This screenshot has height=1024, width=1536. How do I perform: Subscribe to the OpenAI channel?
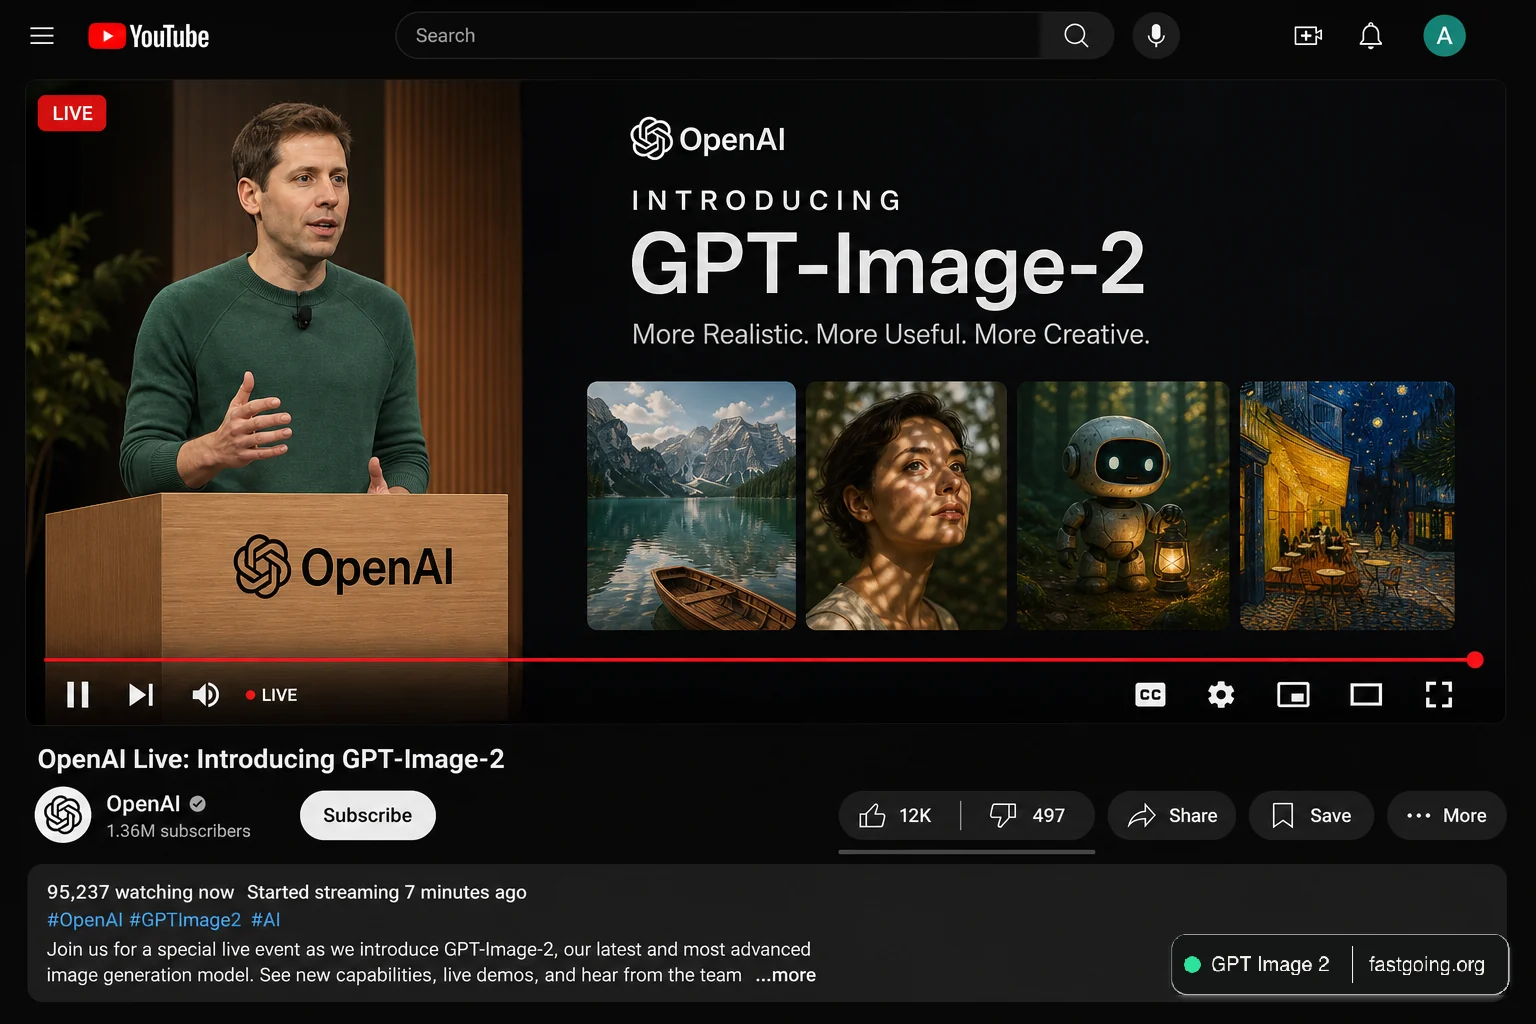coord(368,815)
